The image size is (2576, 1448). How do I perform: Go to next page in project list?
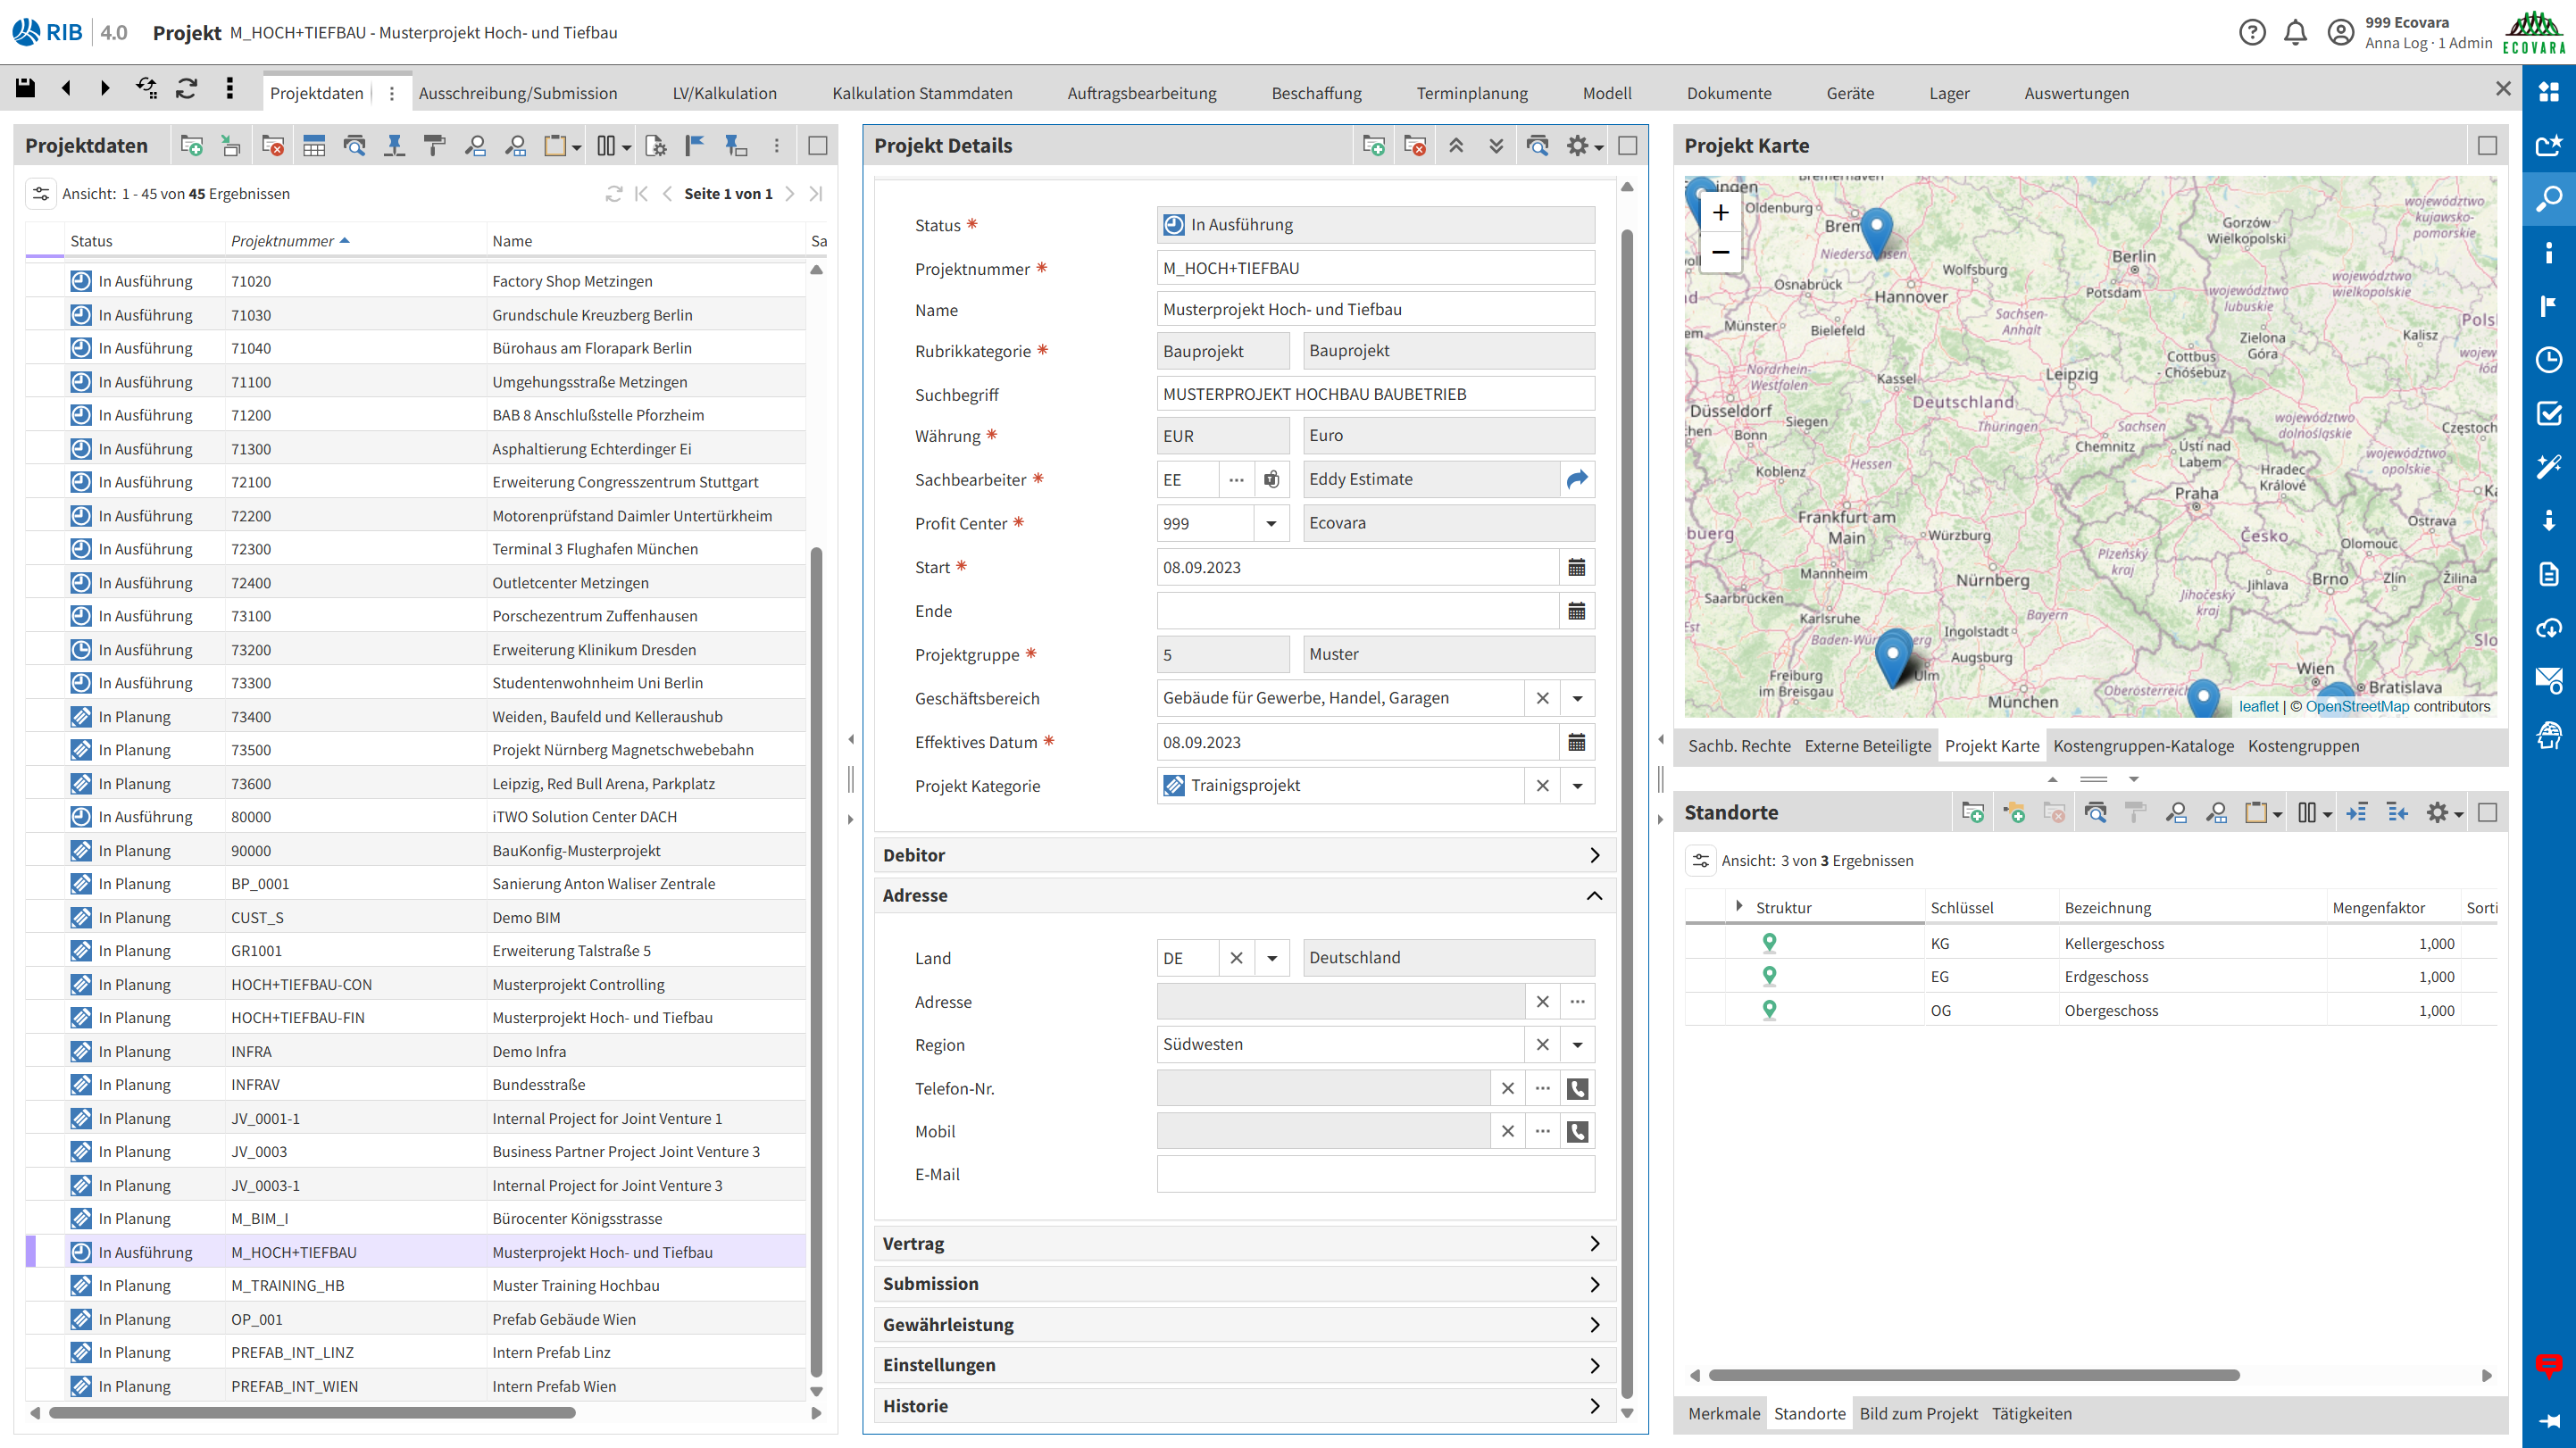pyautogui.click(x=790, y=194)
